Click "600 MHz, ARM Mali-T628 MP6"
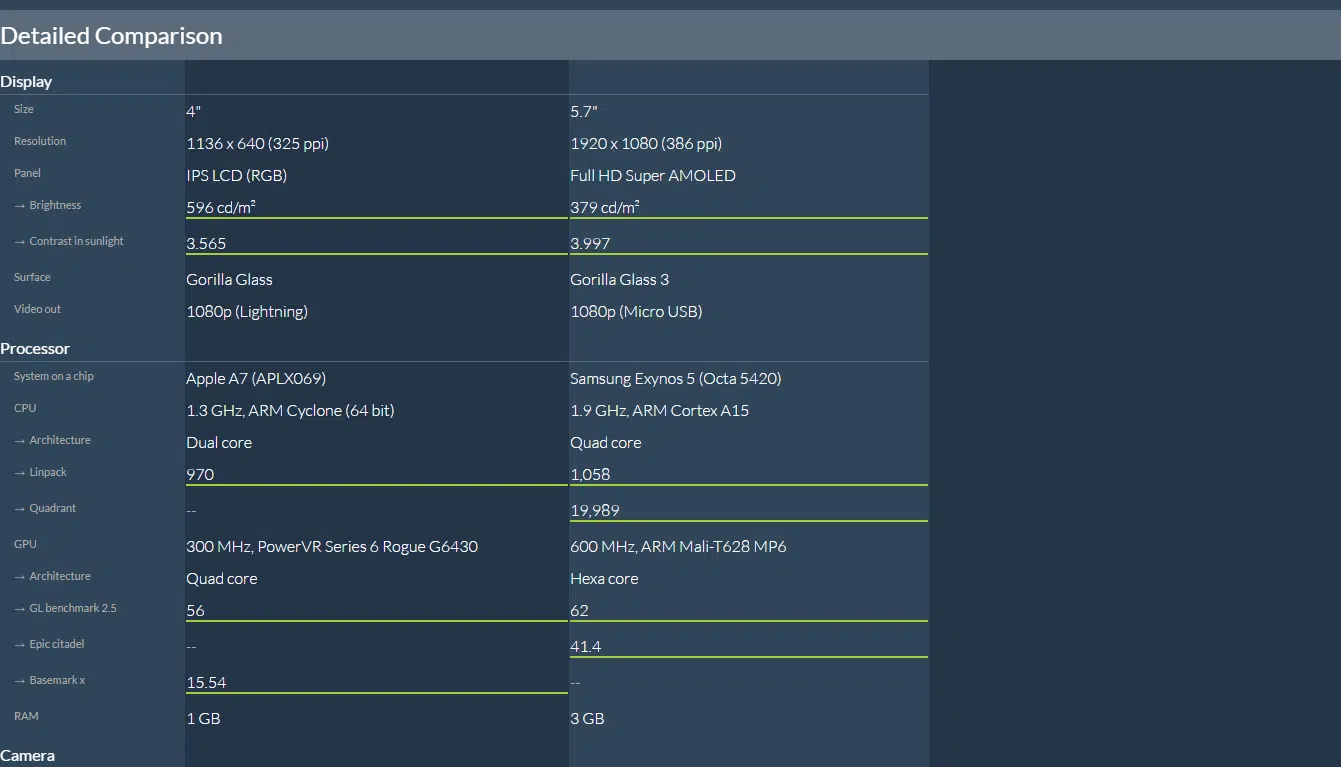The image size is (1341, 767). (678, 546)
